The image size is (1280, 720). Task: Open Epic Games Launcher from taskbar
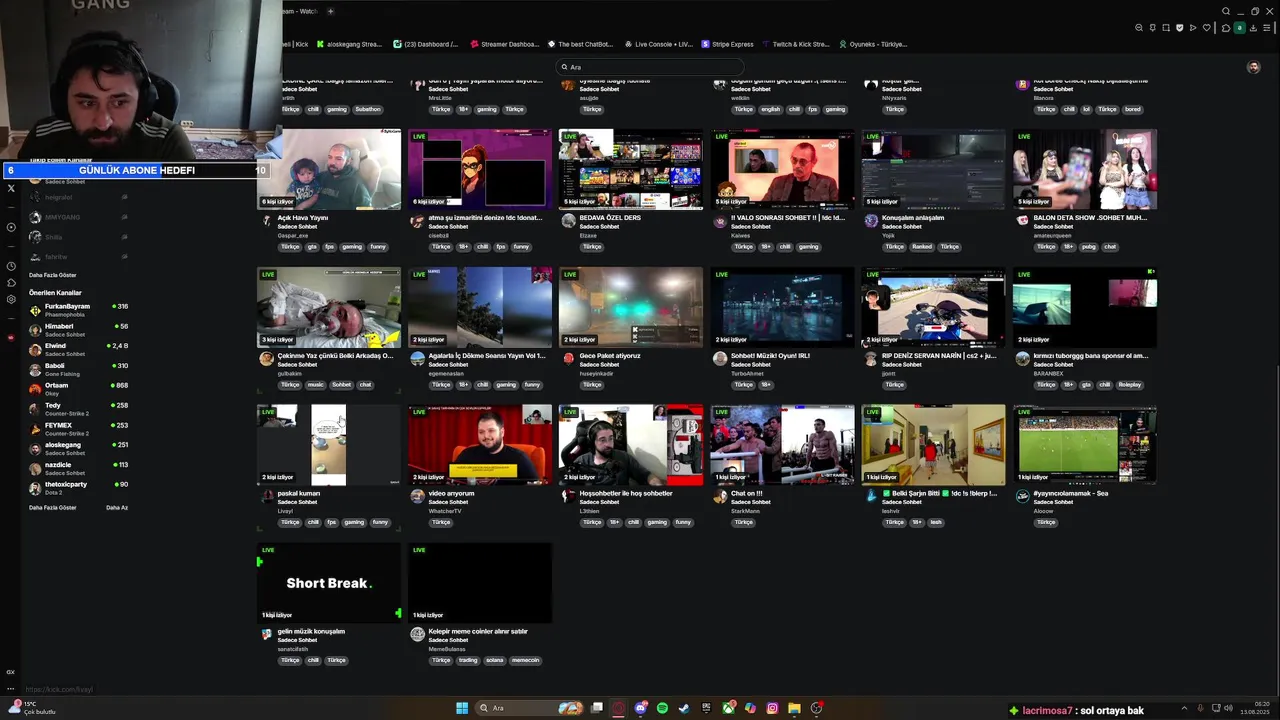pyautogui.click(x=706, y=708)
